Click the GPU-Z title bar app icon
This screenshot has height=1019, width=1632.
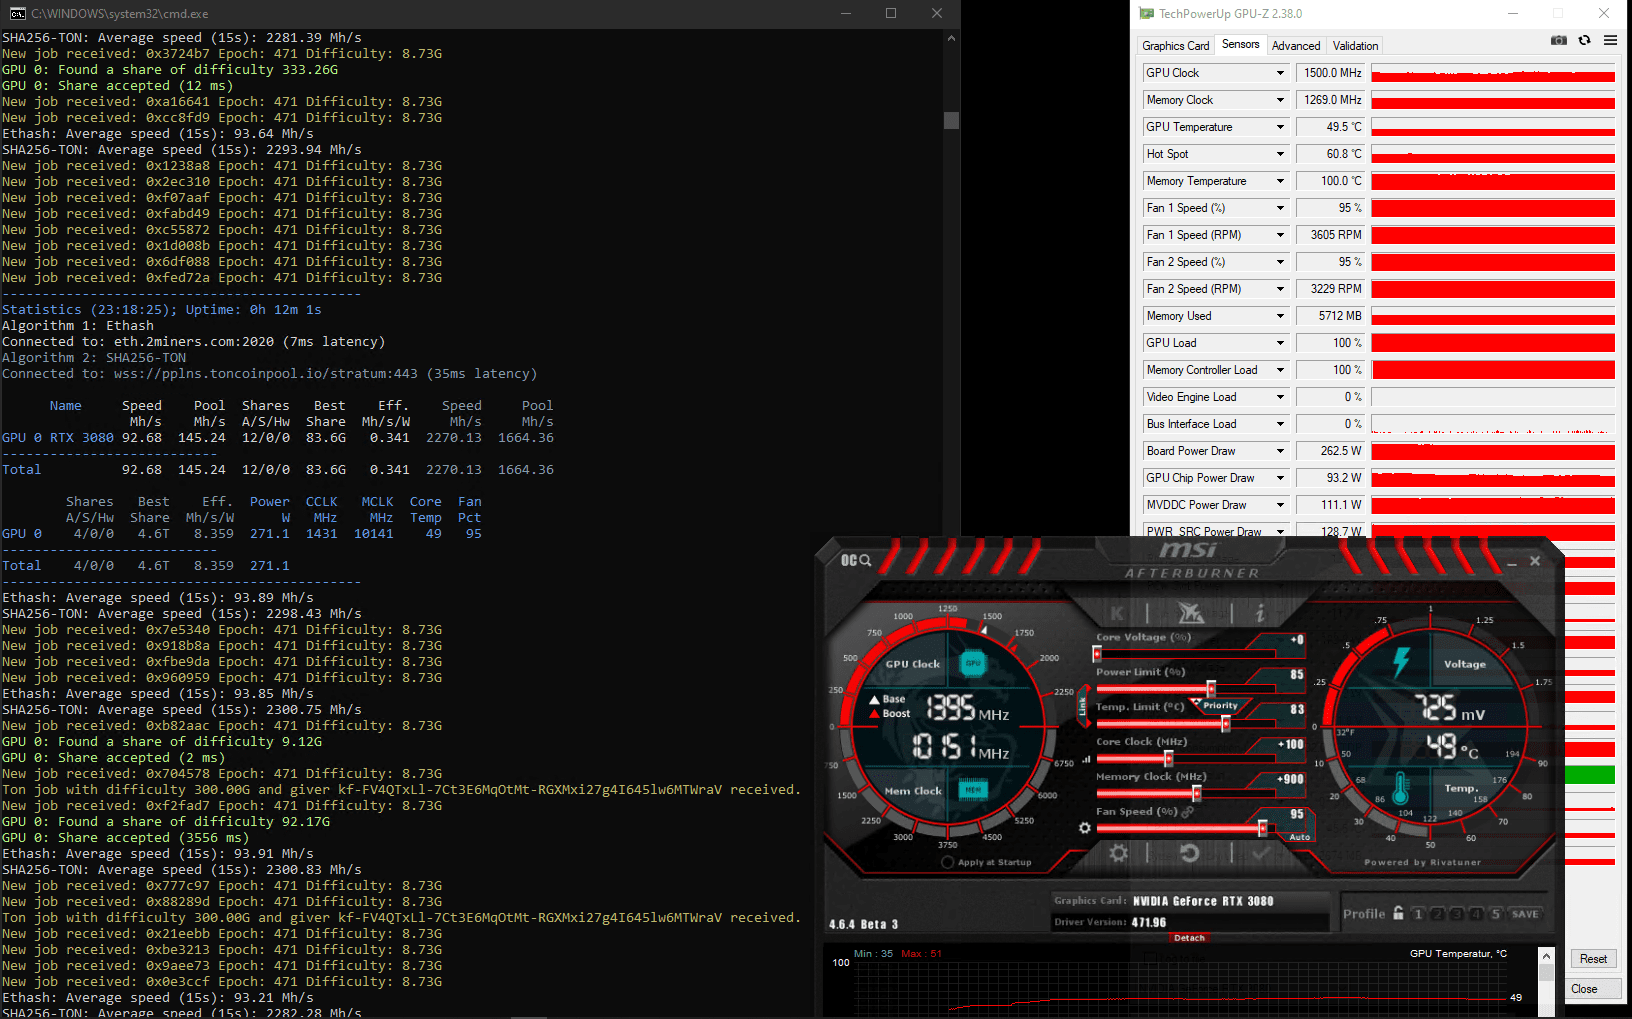click(1146, 13)
